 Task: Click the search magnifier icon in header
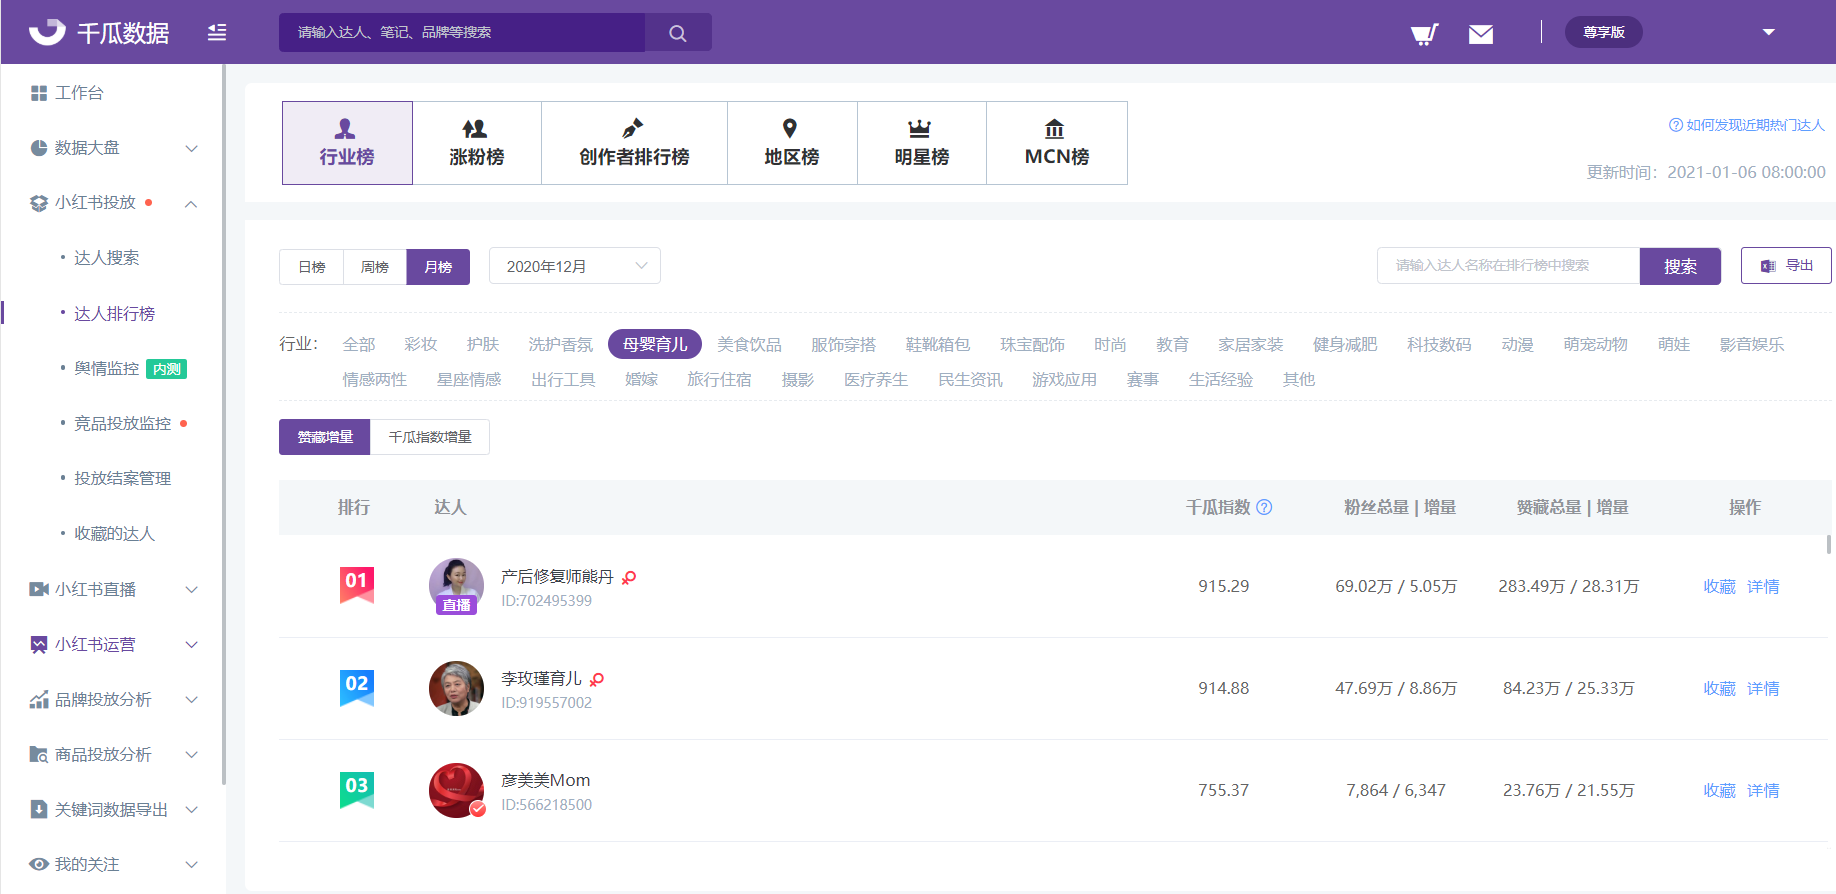click(678, 33)
